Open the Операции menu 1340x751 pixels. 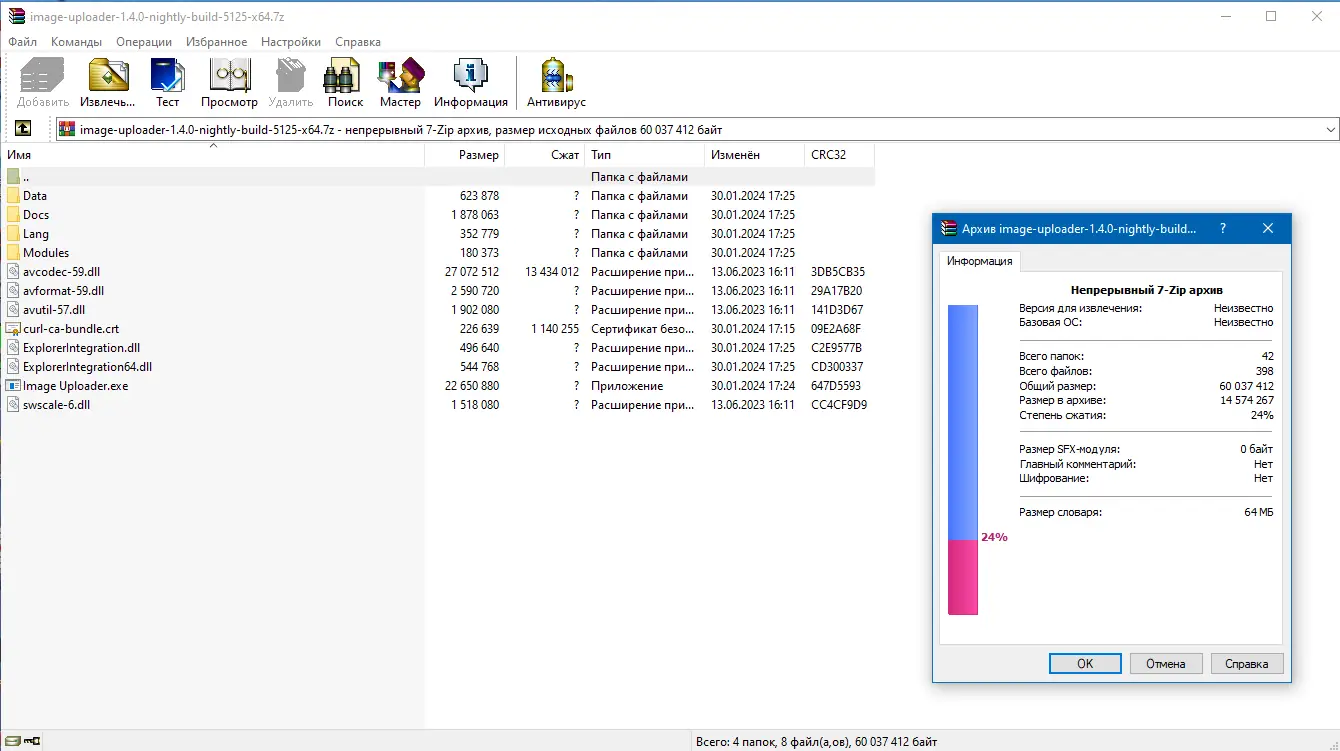tap(144, 42)
